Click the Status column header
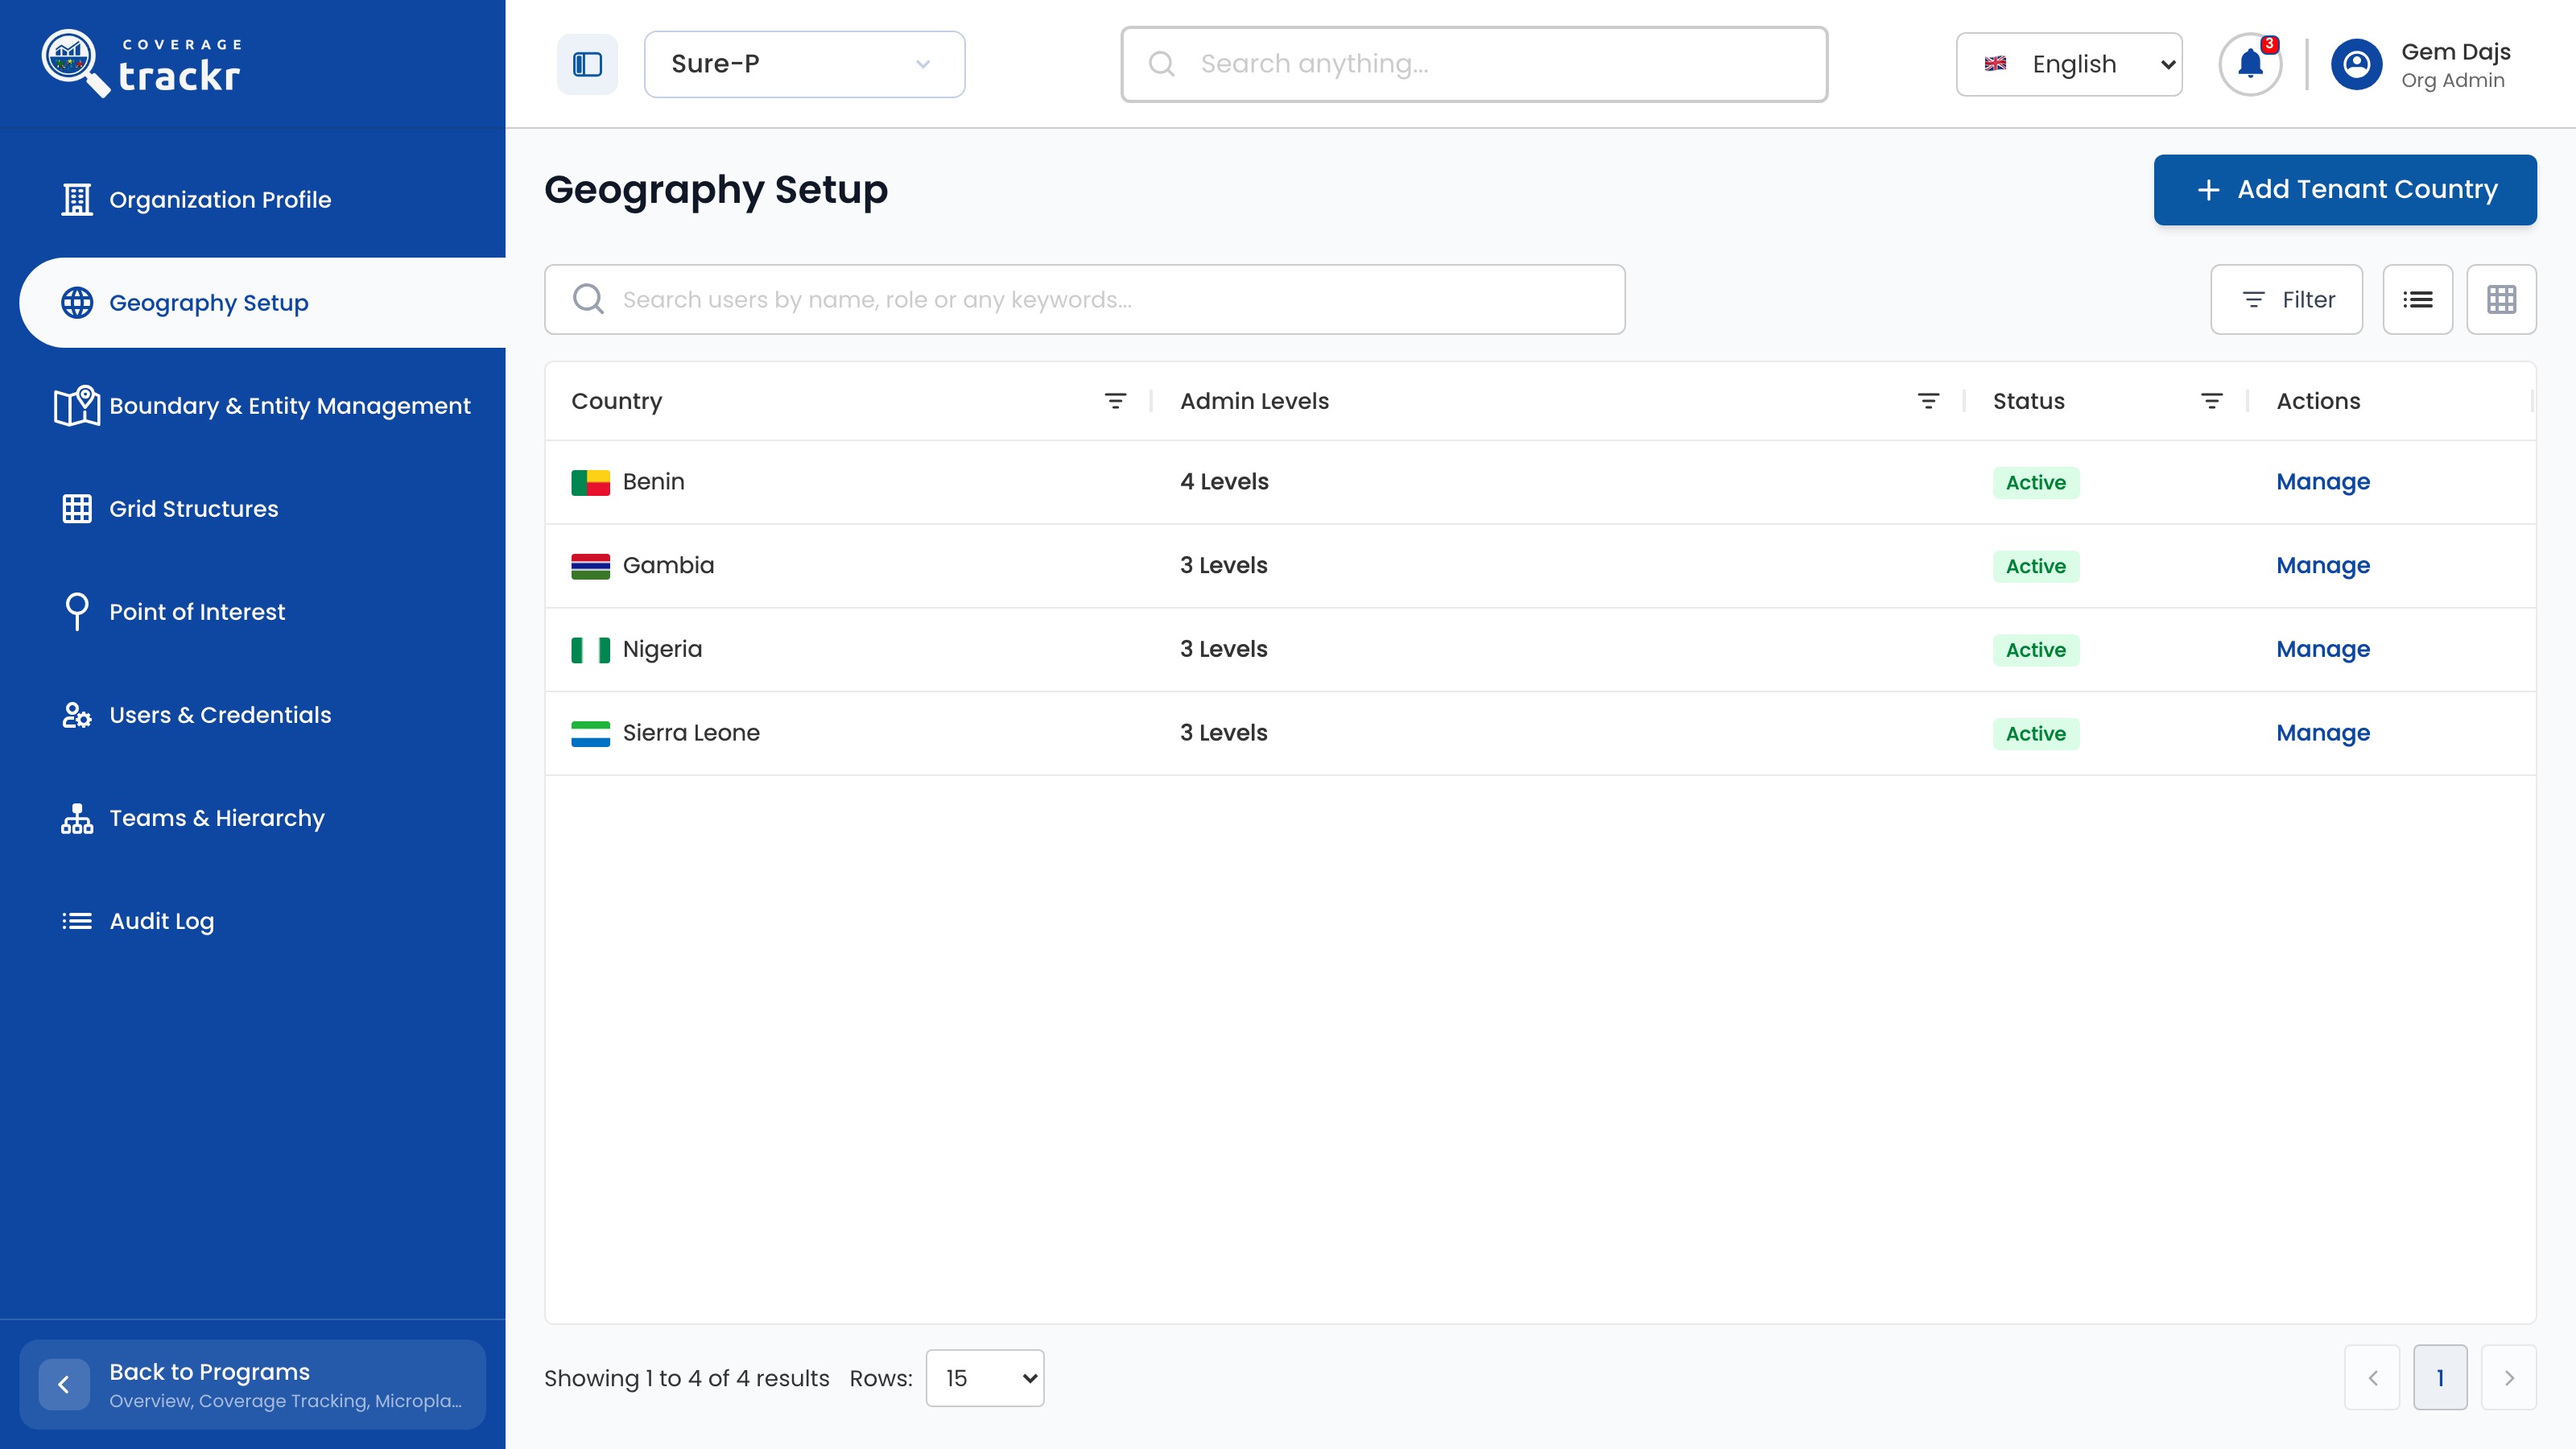The image size is (2576, 1449). (x=2028, y=401)
